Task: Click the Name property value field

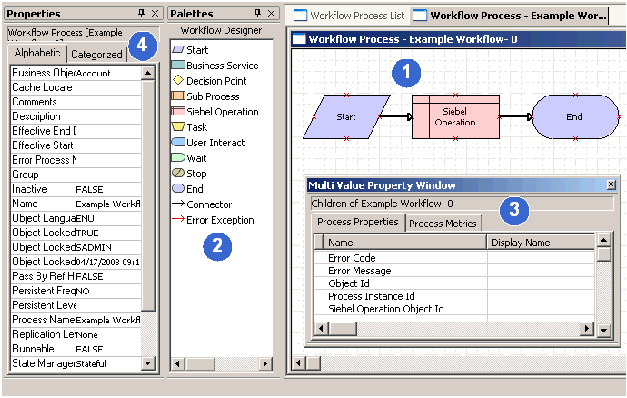Action: pyautogui.click(x=108, y=204)
